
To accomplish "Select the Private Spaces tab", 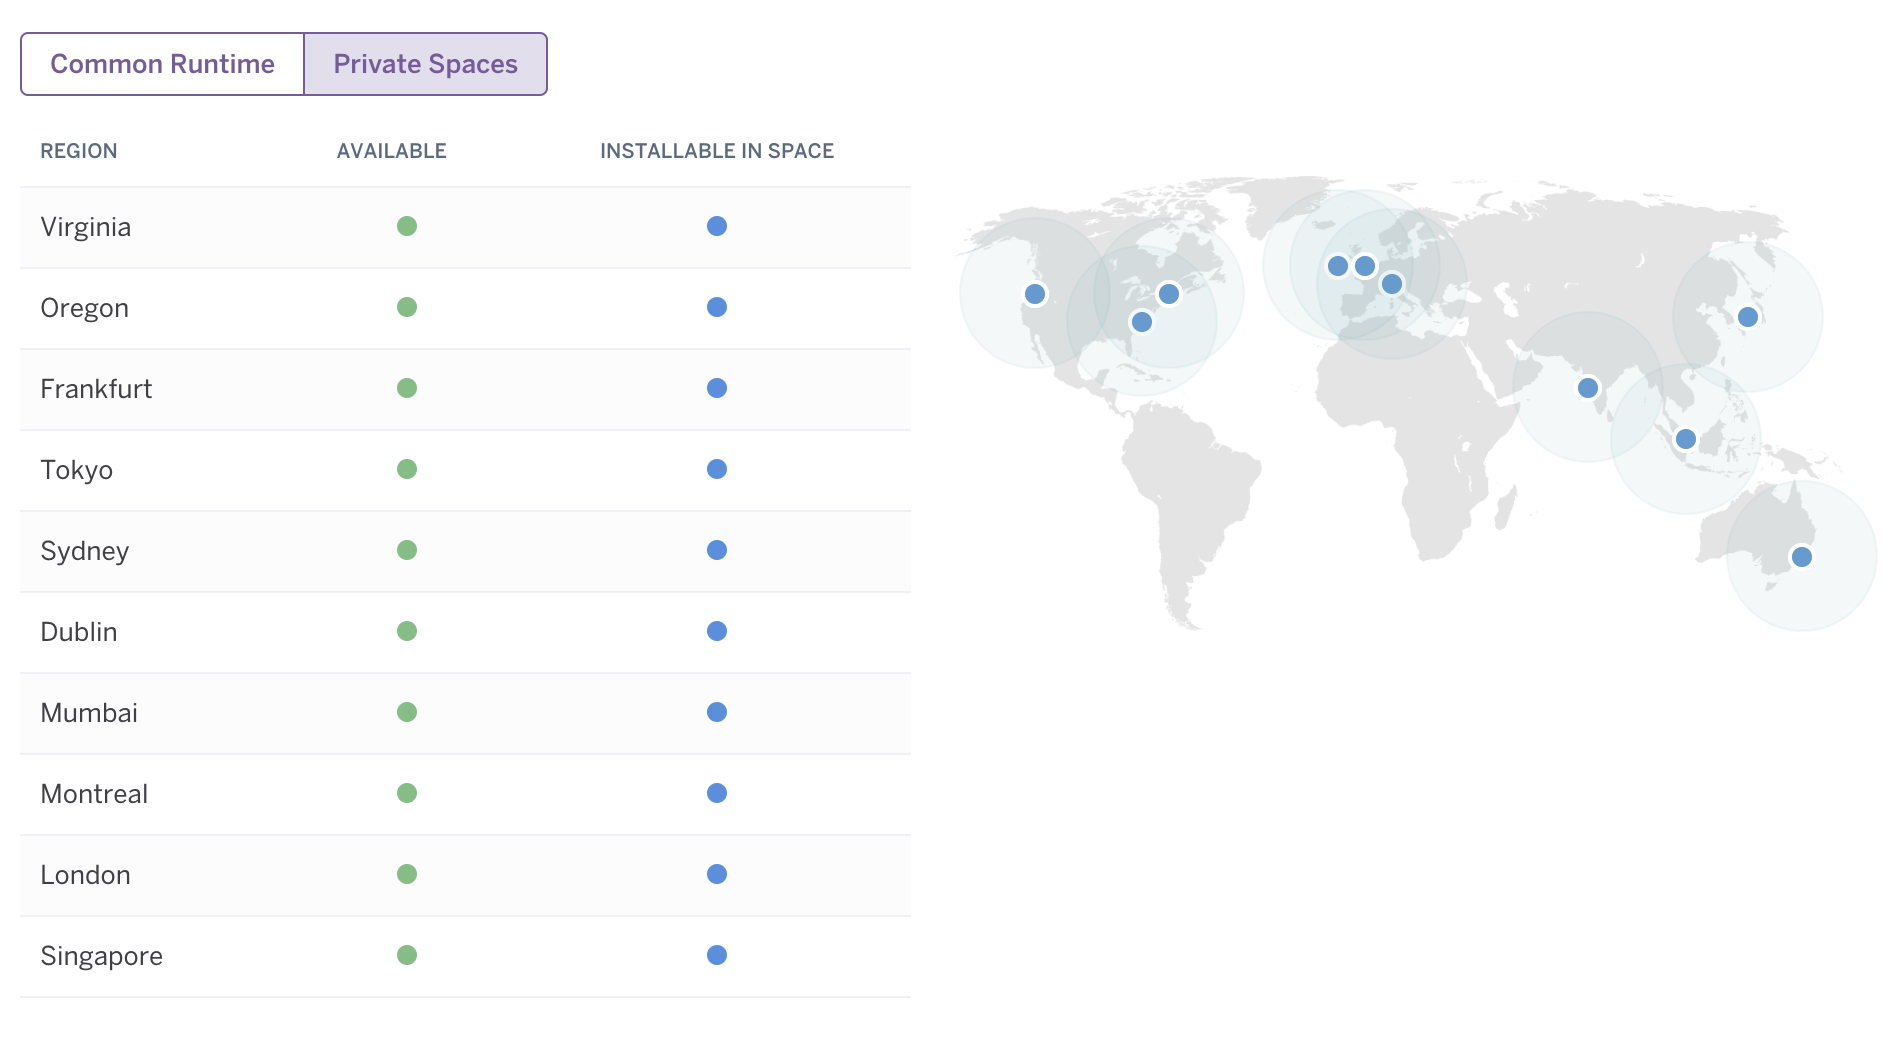I will pos(426,64).
